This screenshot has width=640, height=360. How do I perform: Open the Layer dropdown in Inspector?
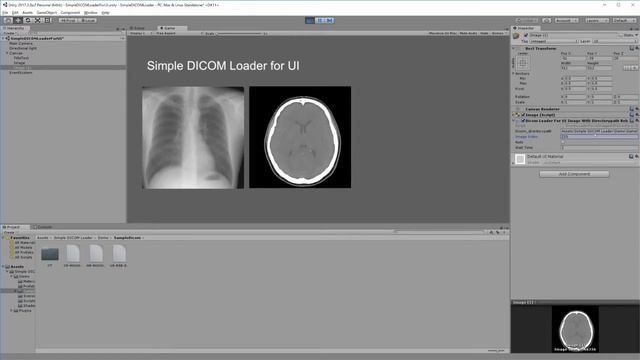pos(614,41)
